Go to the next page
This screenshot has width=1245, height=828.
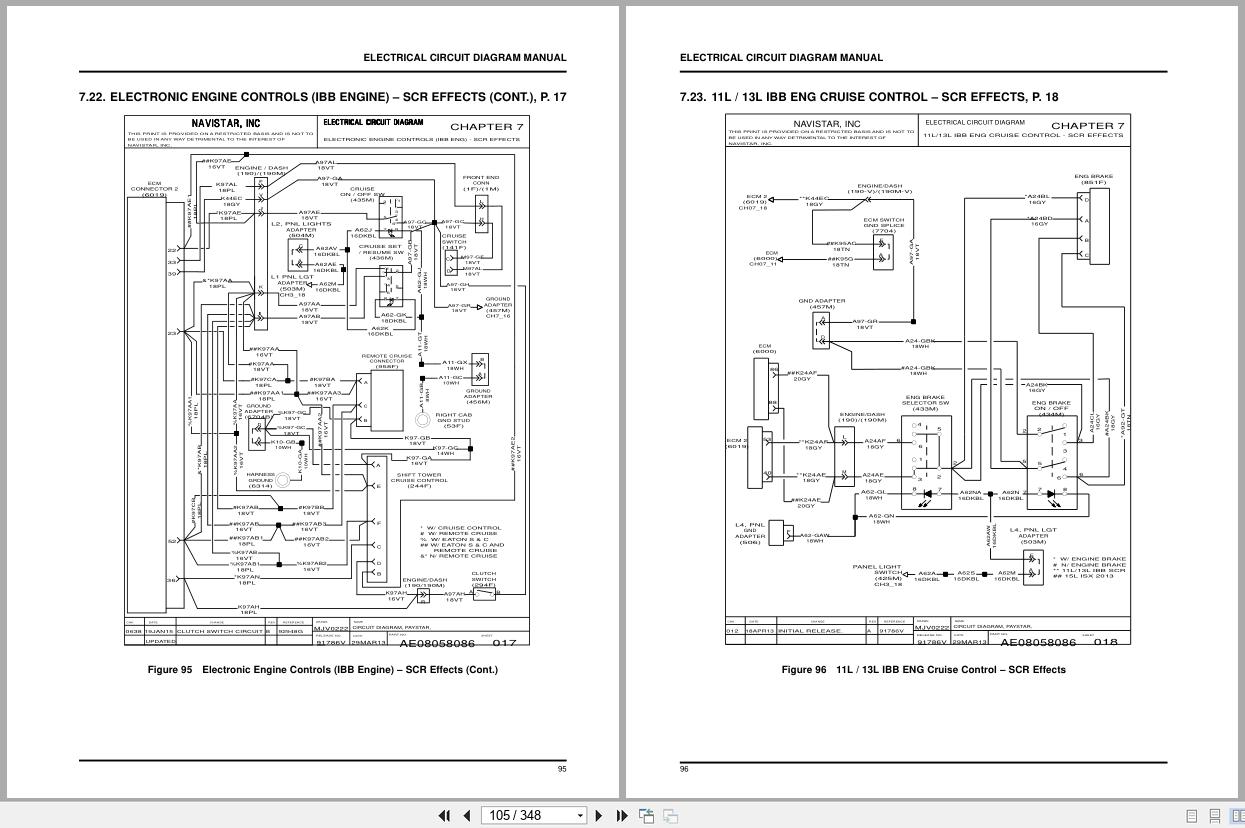(x=599, y=816)
